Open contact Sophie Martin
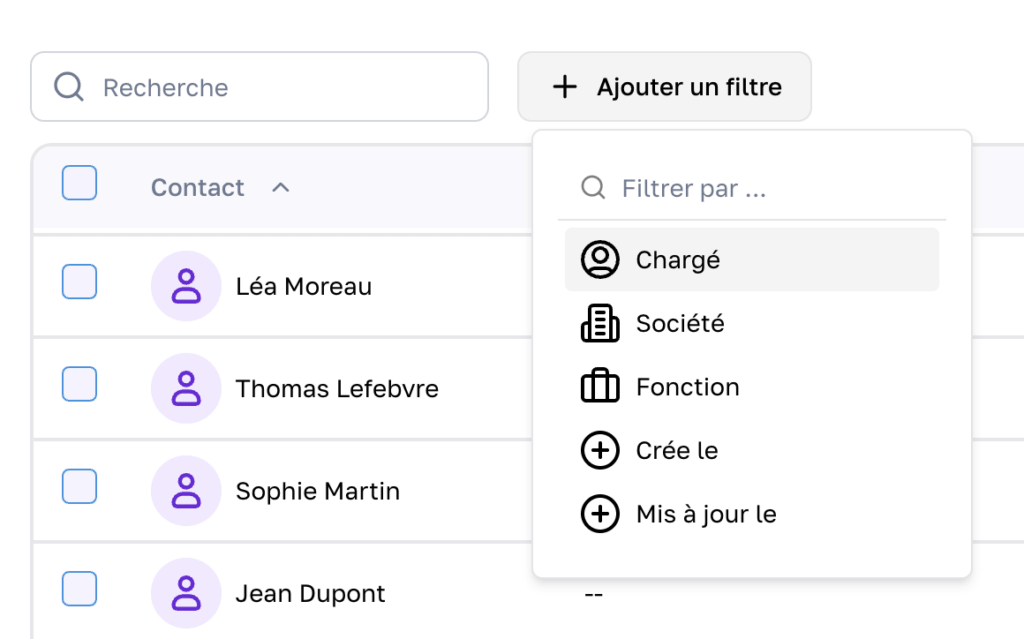1024x639 pixels. pos(317,491)
